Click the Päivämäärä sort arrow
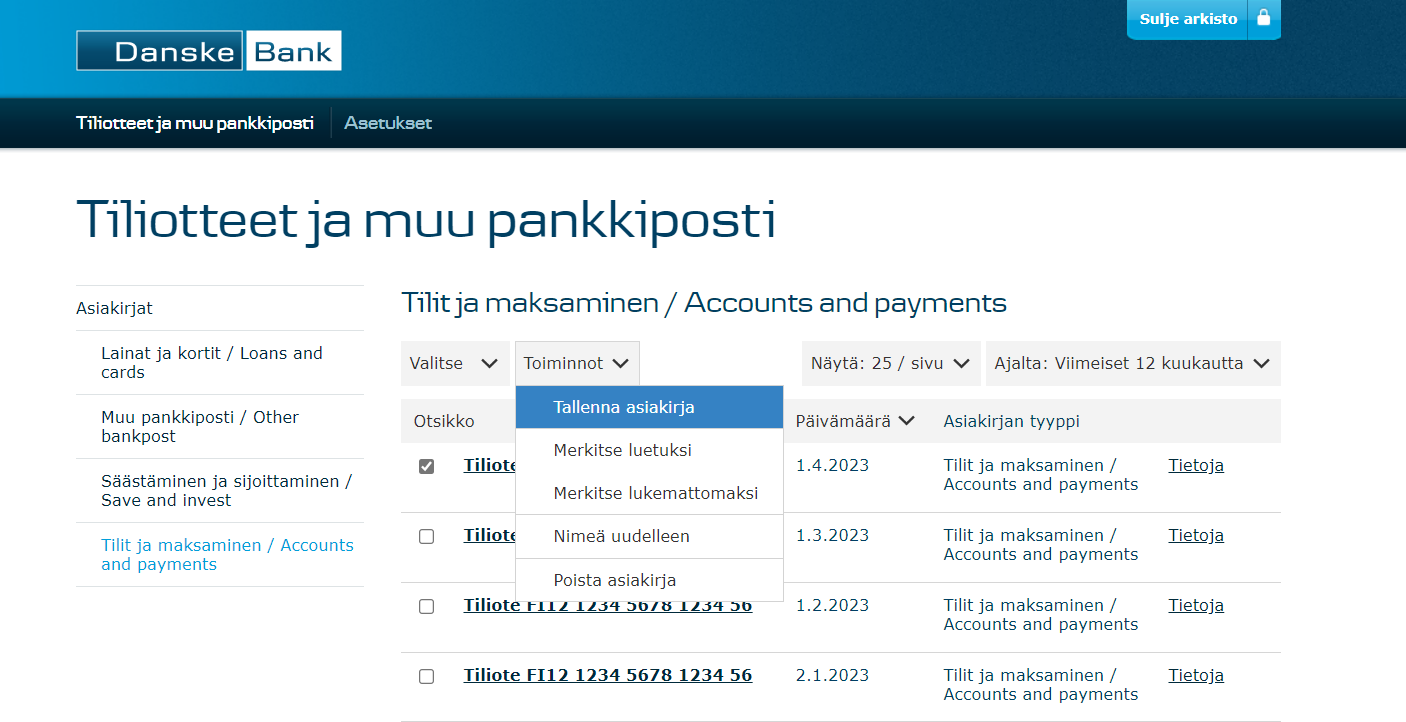Image resolution: width=1406 pixels, height=722 pixels. point(907,421)
